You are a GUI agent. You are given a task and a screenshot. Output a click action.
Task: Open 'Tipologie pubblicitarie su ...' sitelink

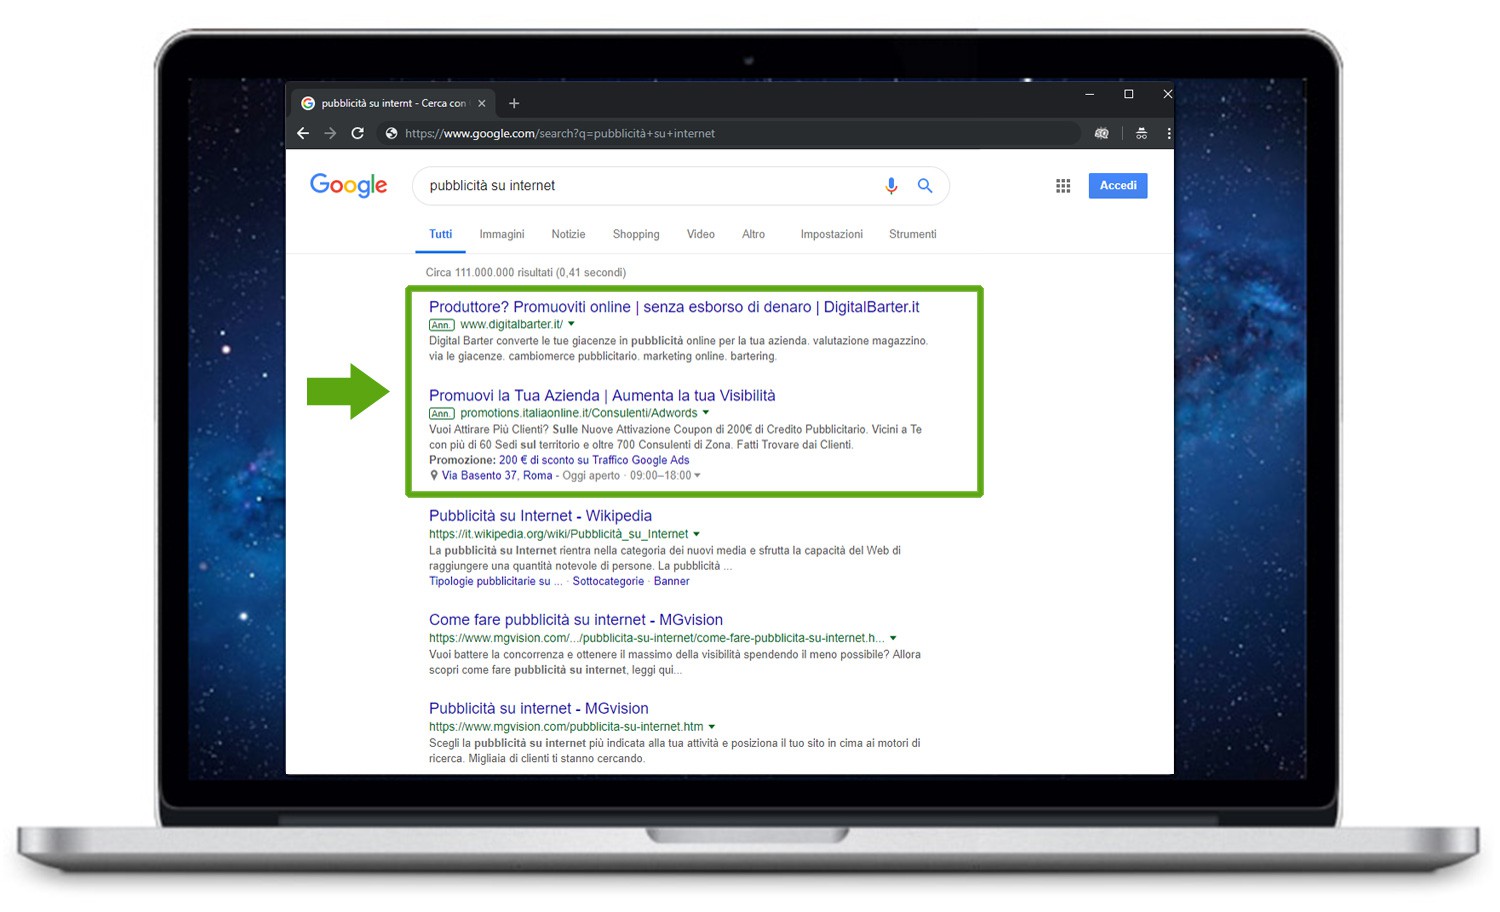point(496,581)
